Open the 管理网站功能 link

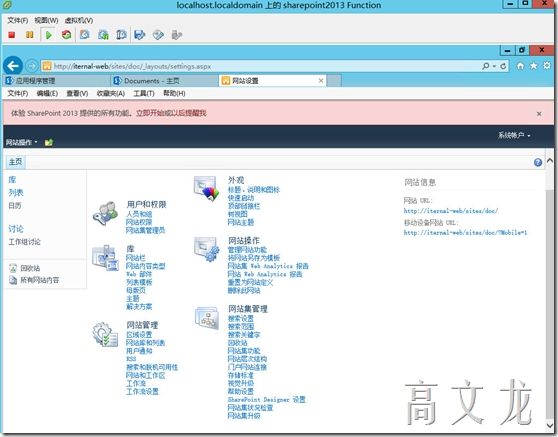tap(247, 250)
